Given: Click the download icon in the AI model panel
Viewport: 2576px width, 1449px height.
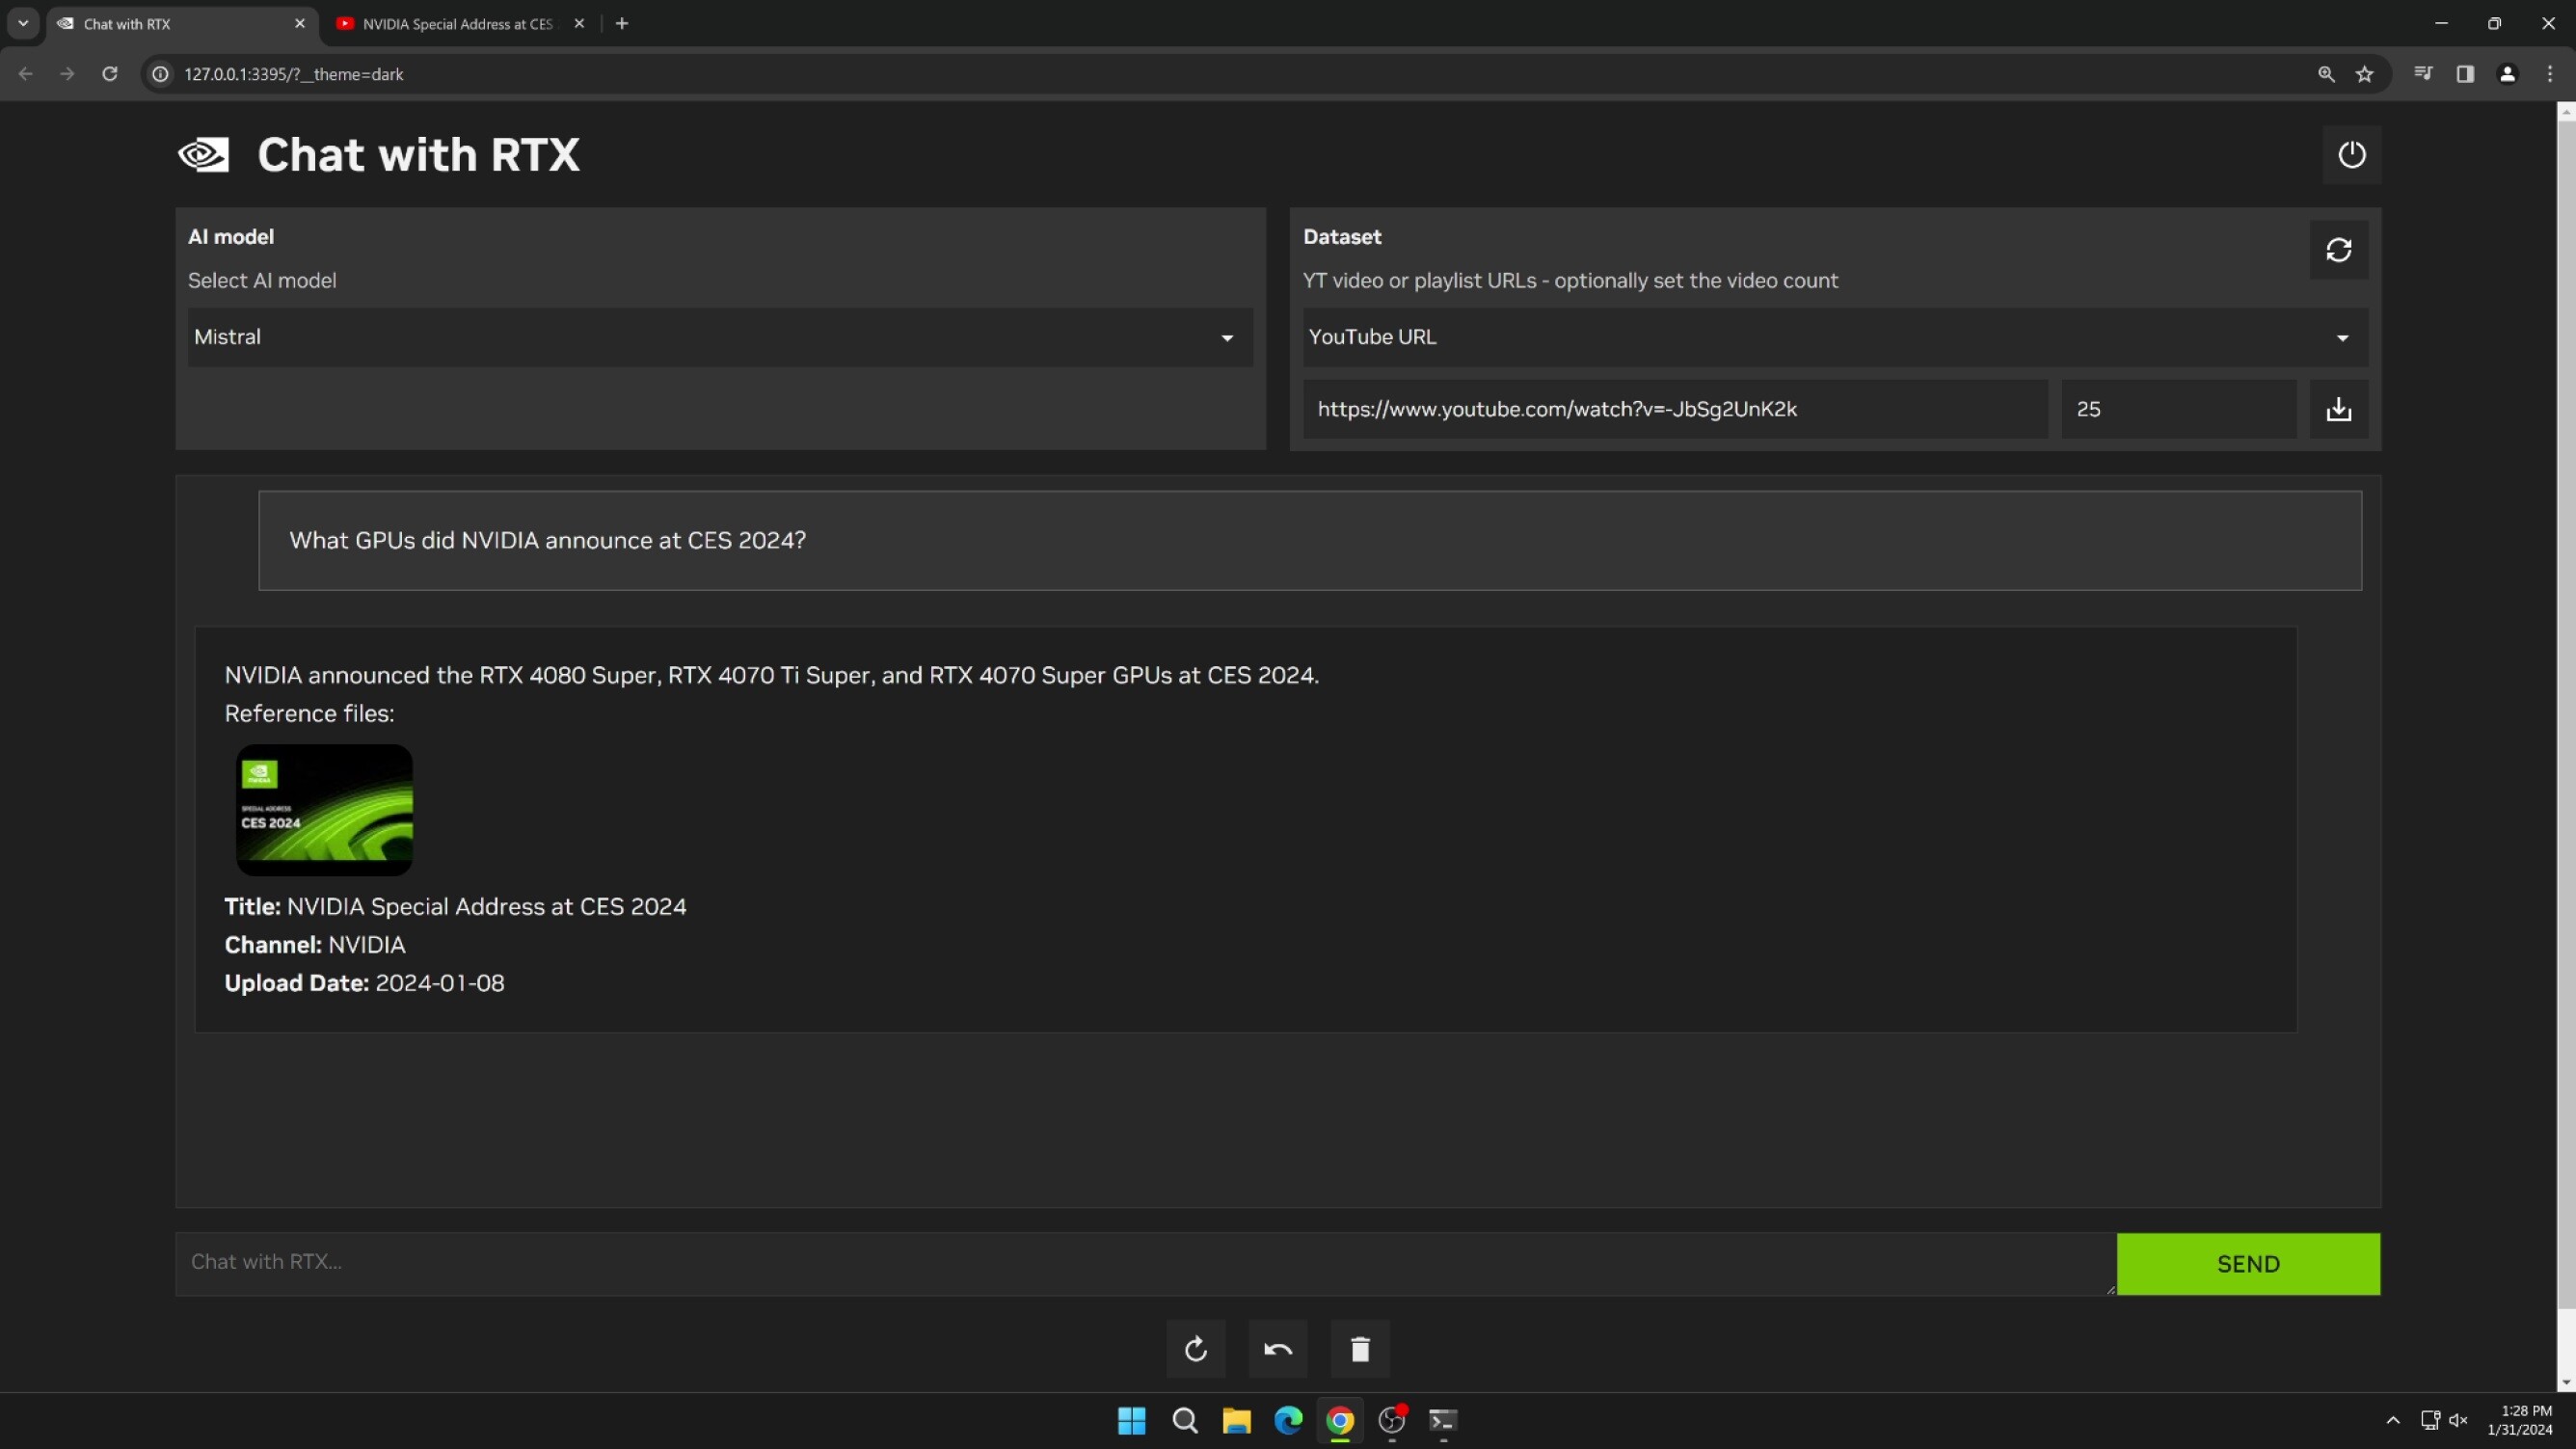Looking at the screenshot, I should click(1227, 408).
